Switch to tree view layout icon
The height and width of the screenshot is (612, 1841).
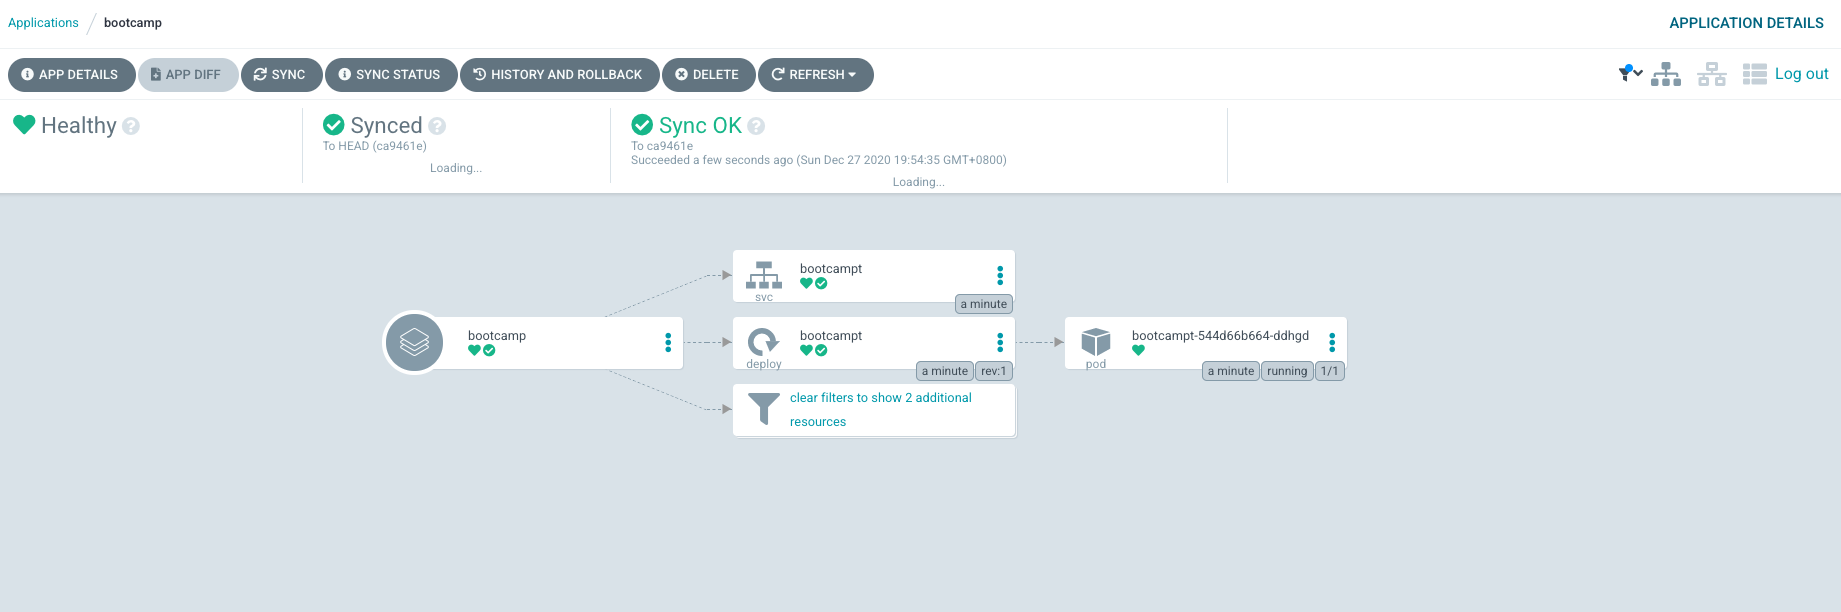point(1666,74)
